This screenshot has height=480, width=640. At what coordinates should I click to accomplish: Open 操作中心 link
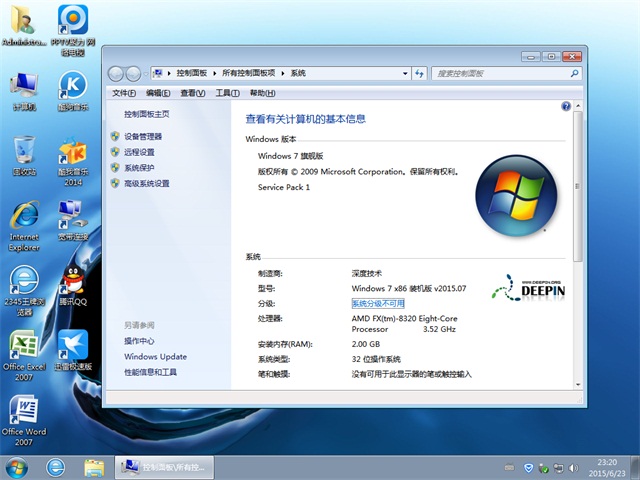pos(139,341)
